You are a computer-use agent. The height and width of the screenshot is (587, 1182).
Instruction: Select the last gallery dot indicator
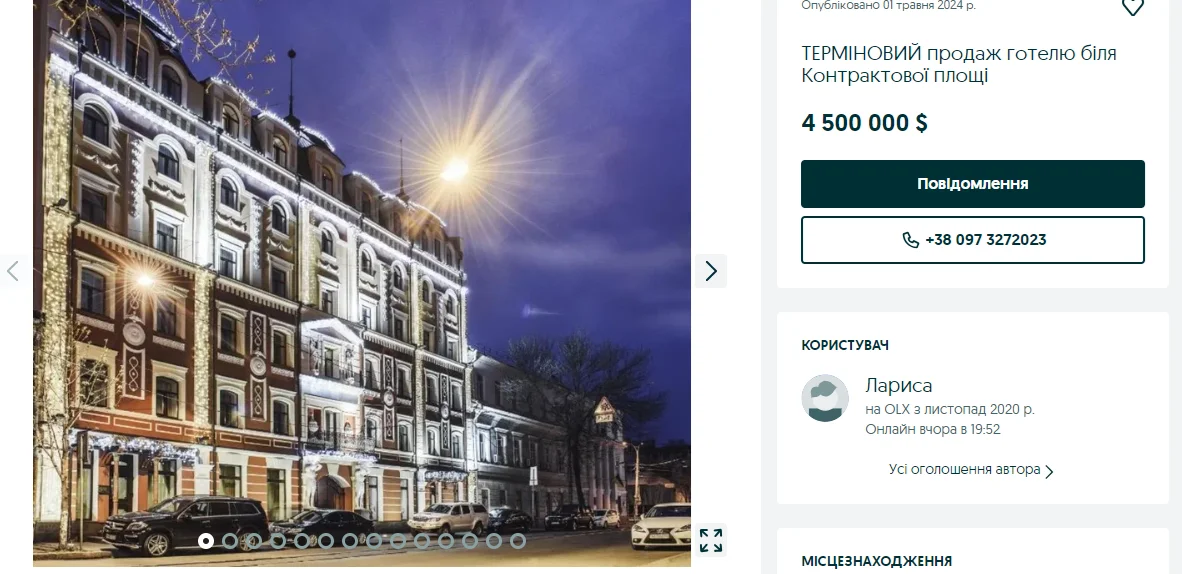tap(518, 541)
